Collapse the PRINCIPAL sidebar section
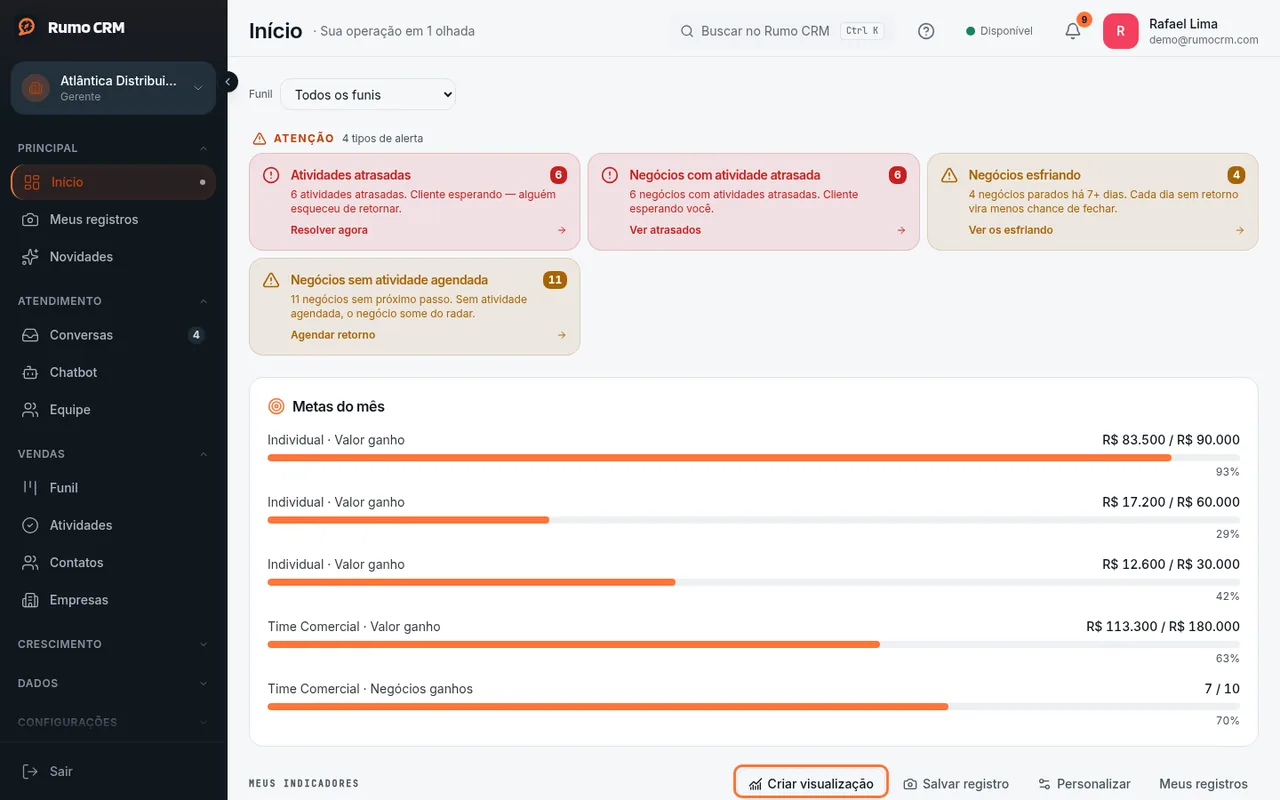 click(x=113, y=148)
